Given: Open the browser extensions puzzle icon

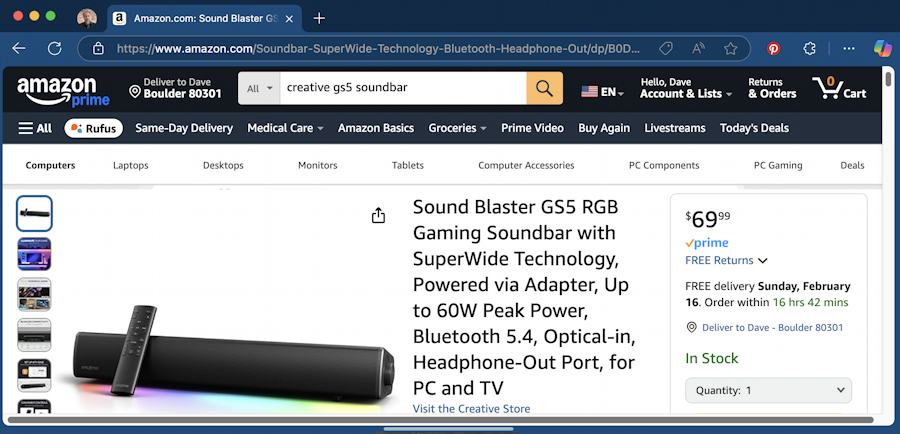Looking at the screenshot, I should [x=809, y=49].
